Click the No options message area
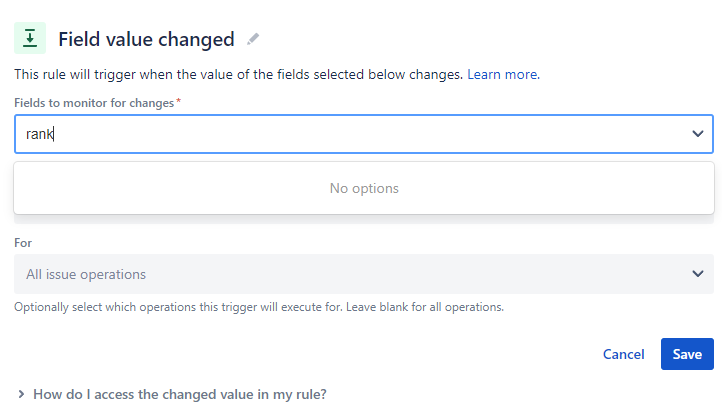 pos(364,188)
